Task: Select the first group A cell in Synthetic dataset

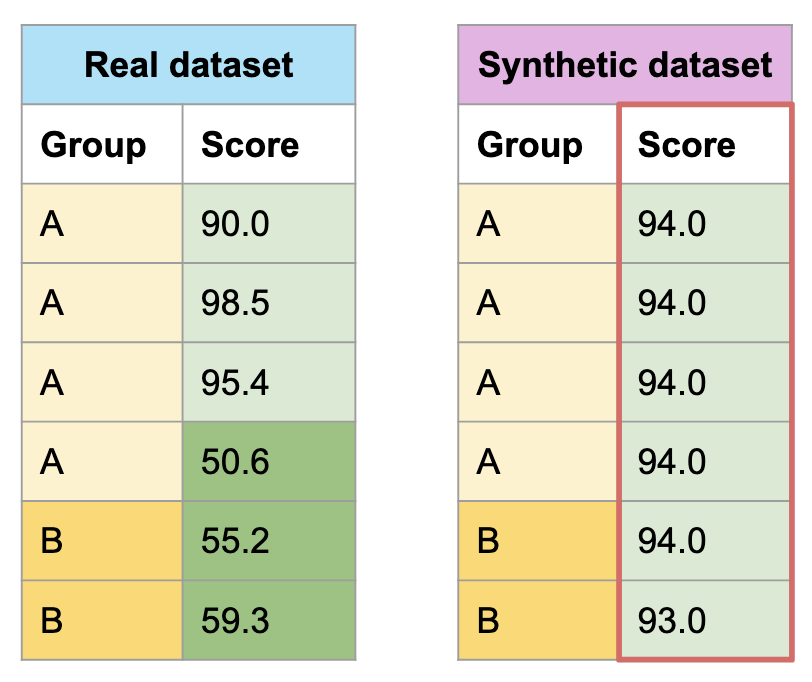Action: [538, 224]
